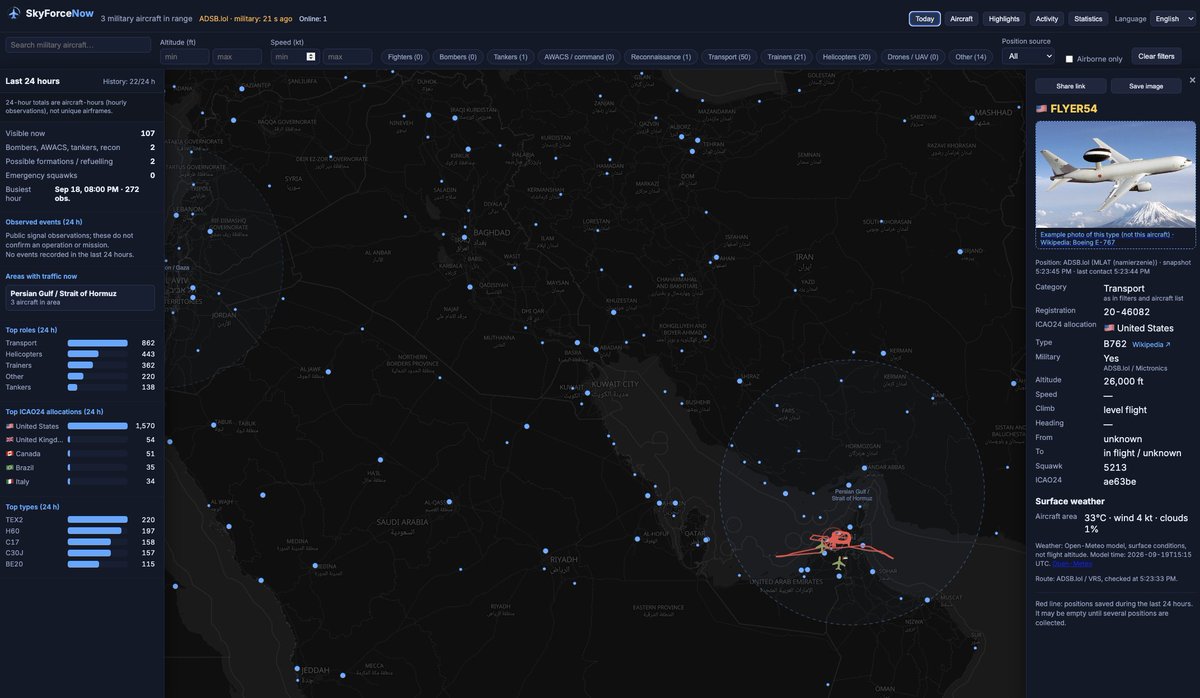
Task: Click the Clear filters button
Action: 1156,56
